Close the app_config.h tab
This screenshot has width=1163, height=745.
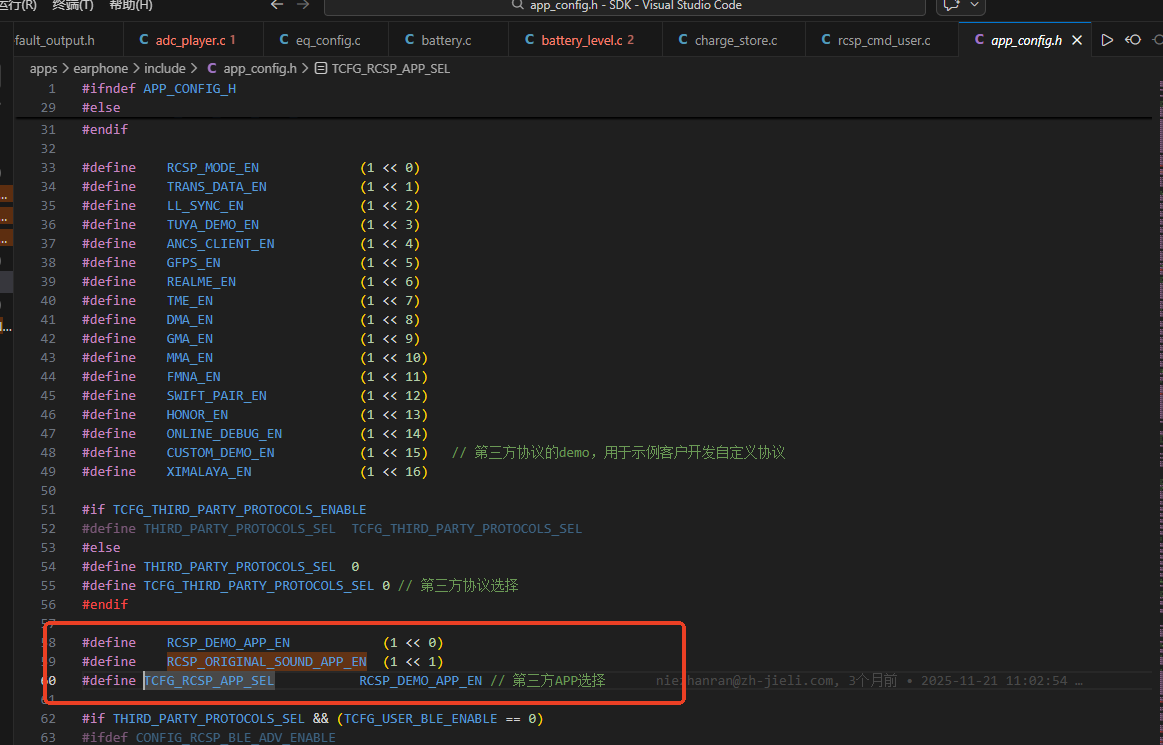pyautogui.click(x=1077, y=40)
